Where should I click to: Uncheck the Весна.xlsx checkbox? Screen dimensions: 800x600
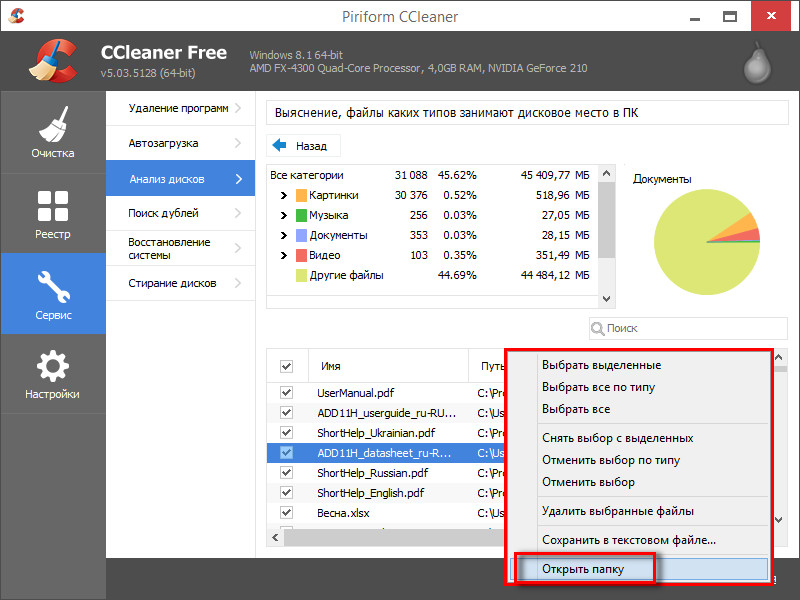286,513
